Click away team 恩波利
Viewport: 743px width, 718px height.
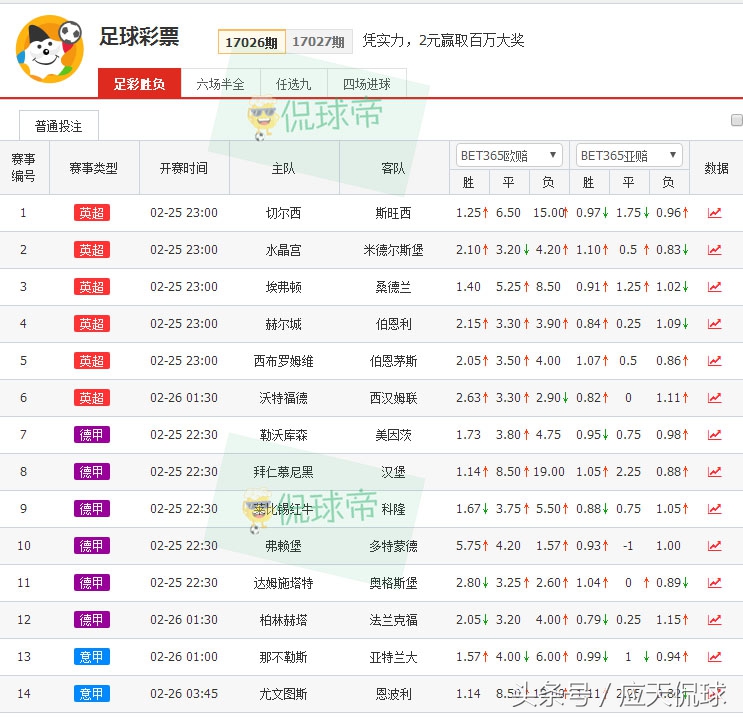pos(393,693)
